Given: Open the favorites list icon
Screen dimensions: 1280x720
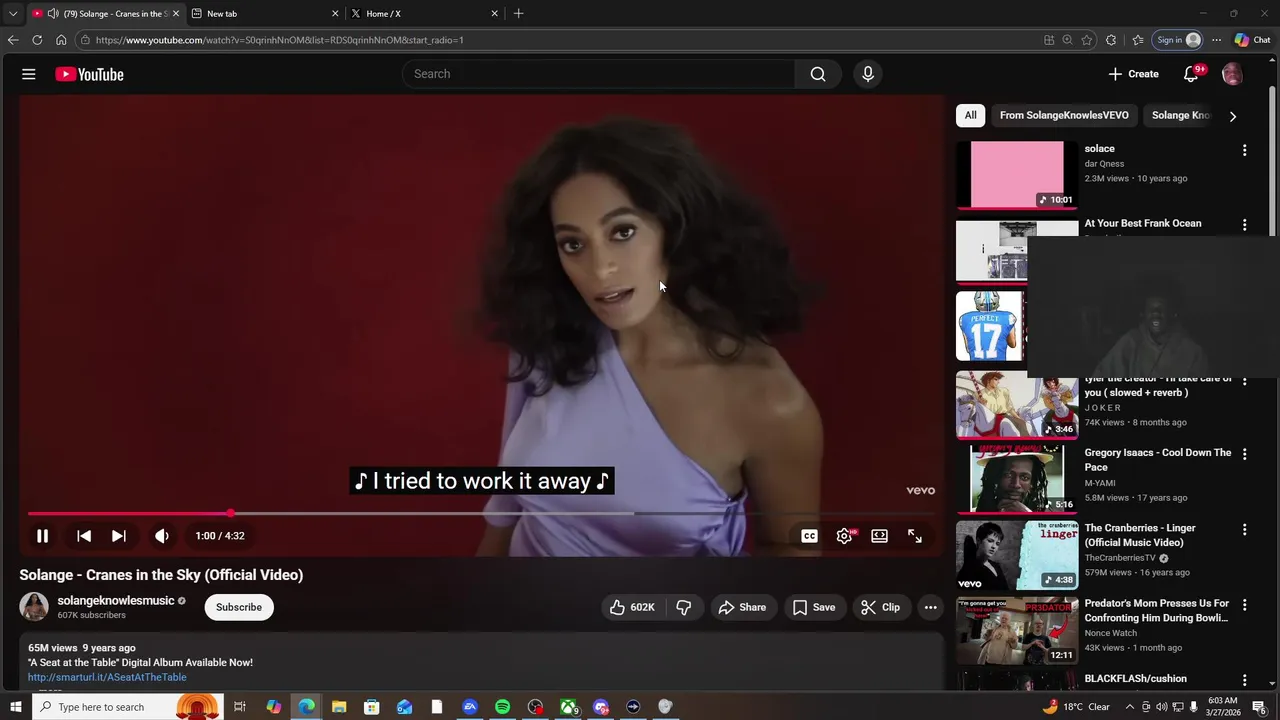Looking at the screenshot, I should [1138, 40].
